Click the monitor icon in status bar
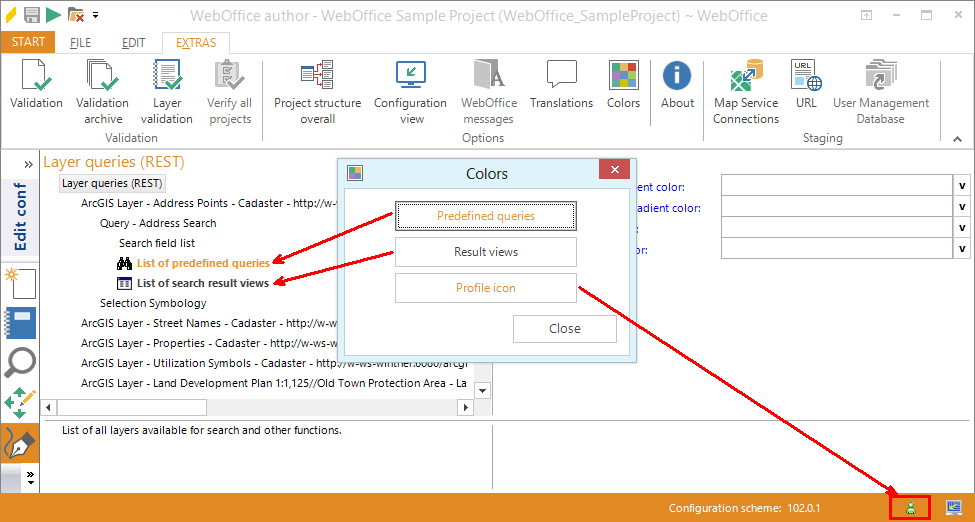This screenshot has height=522, width=975. pyautogui.click(x=954, y=508)
